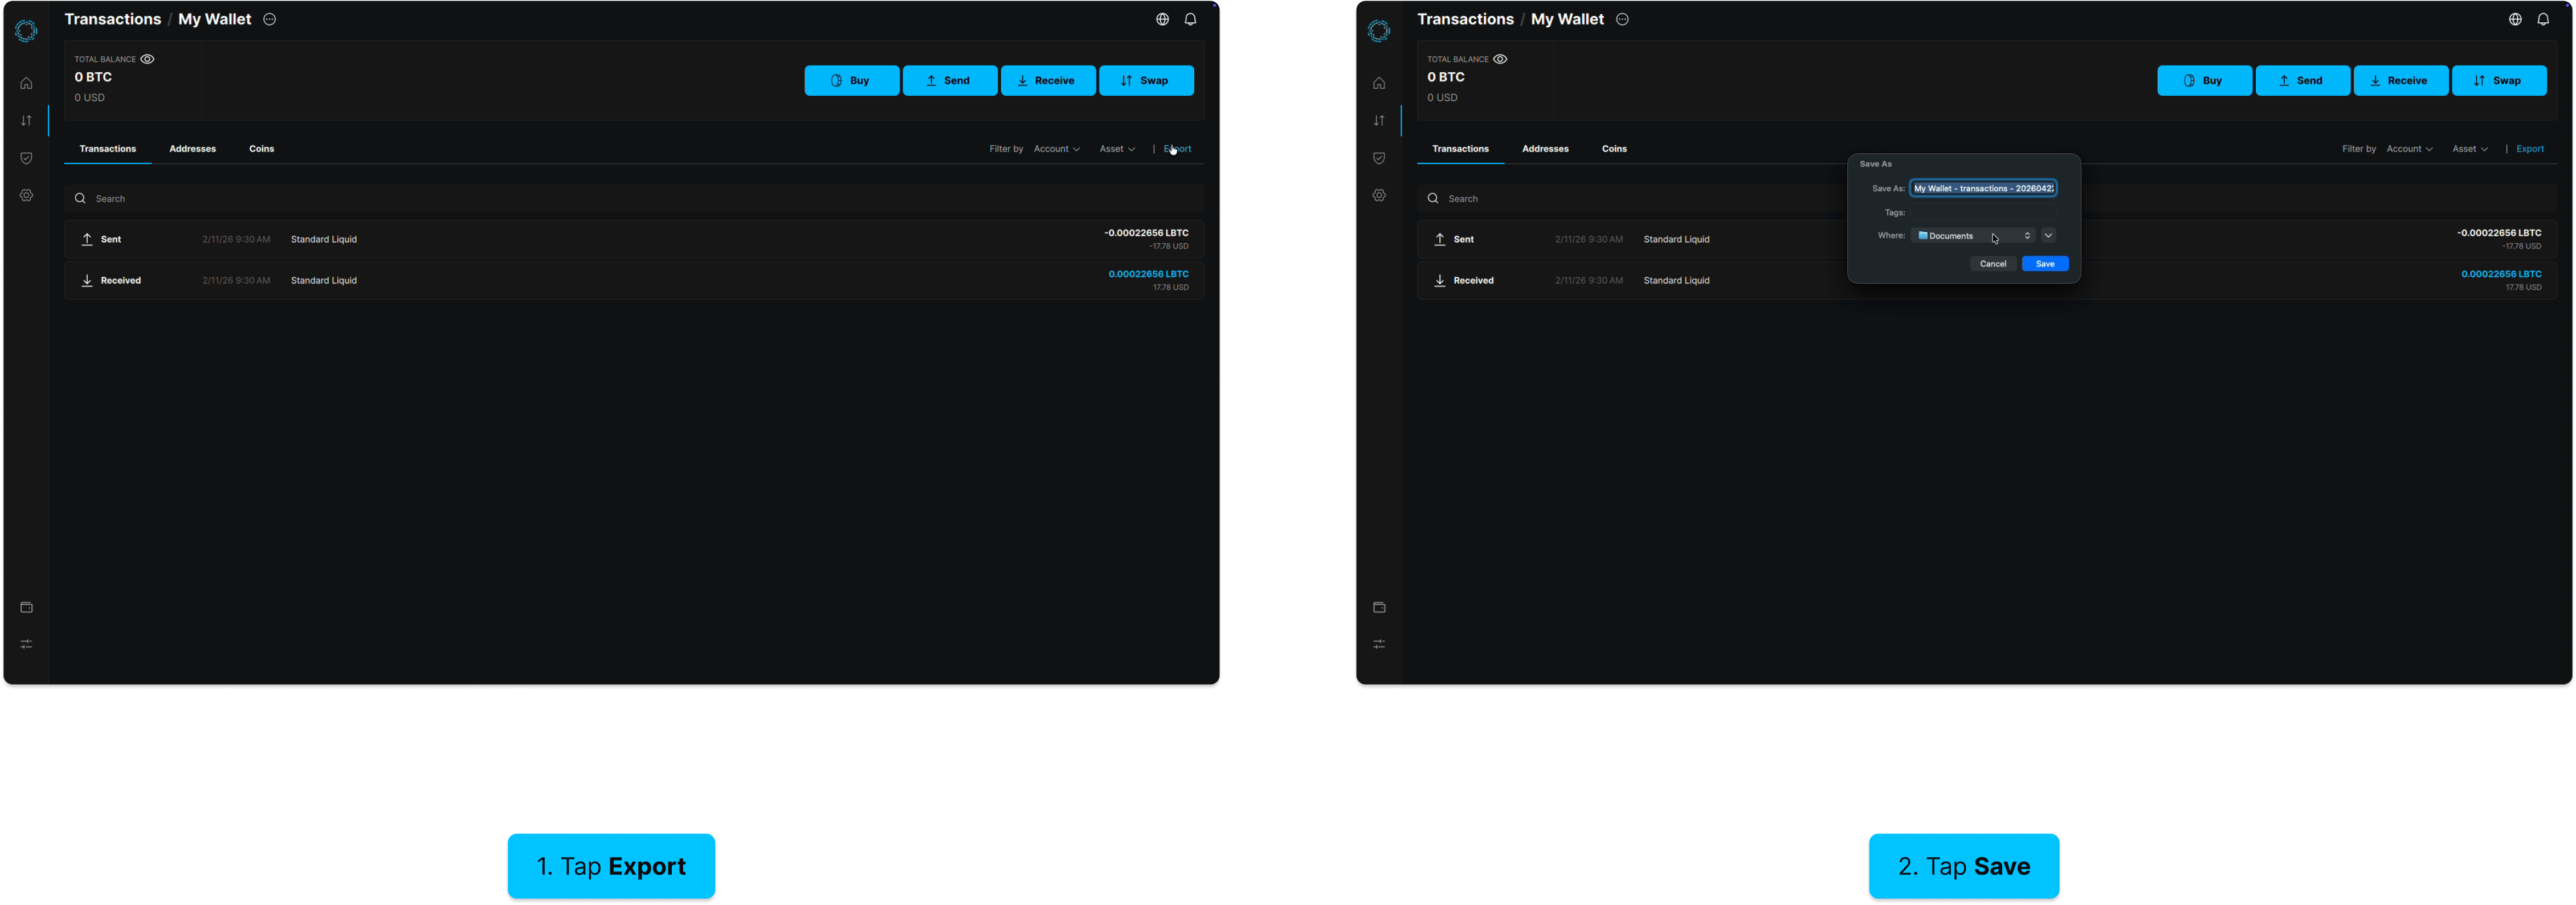This screenshot has height=905, width=2576.
Task: Open Asset filter dropdown in right window
Action: coord(2470,149)
